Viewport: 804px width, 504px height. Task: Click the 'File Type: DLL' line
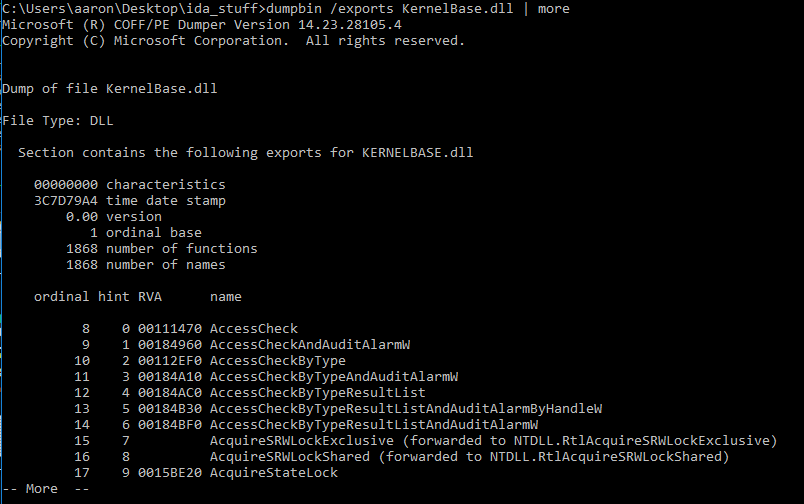[x=58, y=120]
